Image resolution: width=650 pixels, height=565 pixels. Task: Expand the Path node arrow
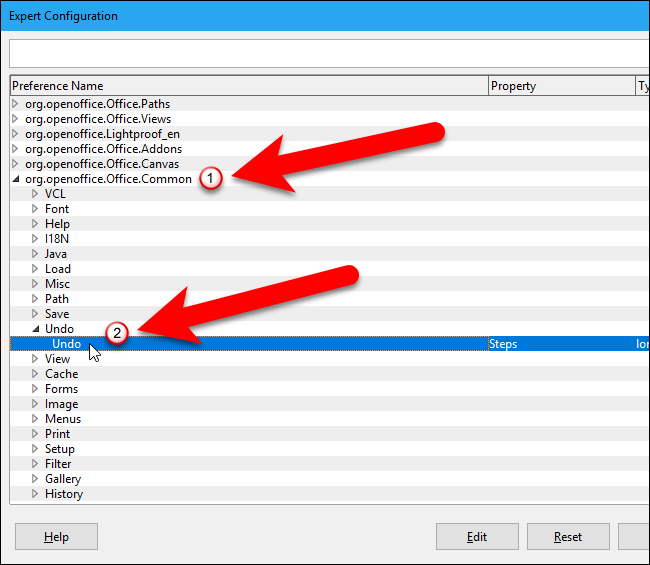35,299
